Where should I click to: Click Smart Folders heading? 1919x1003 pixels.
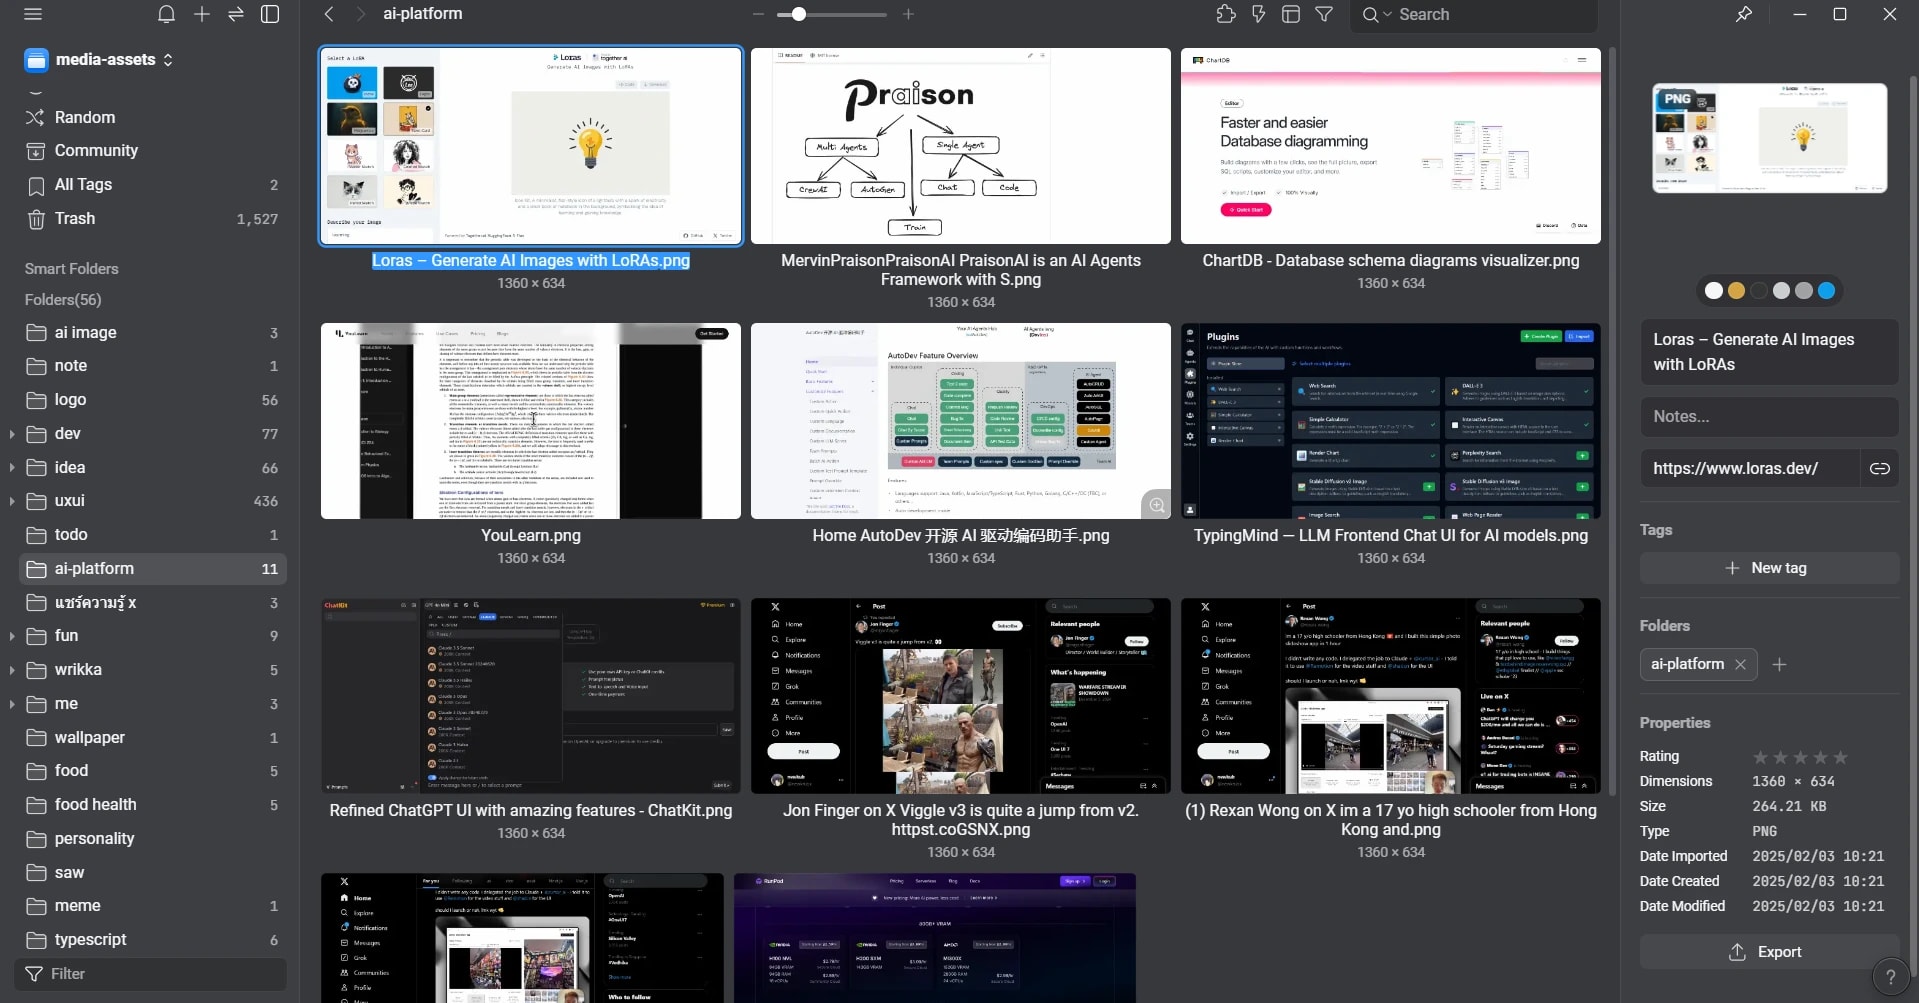[x=72, y=269]
